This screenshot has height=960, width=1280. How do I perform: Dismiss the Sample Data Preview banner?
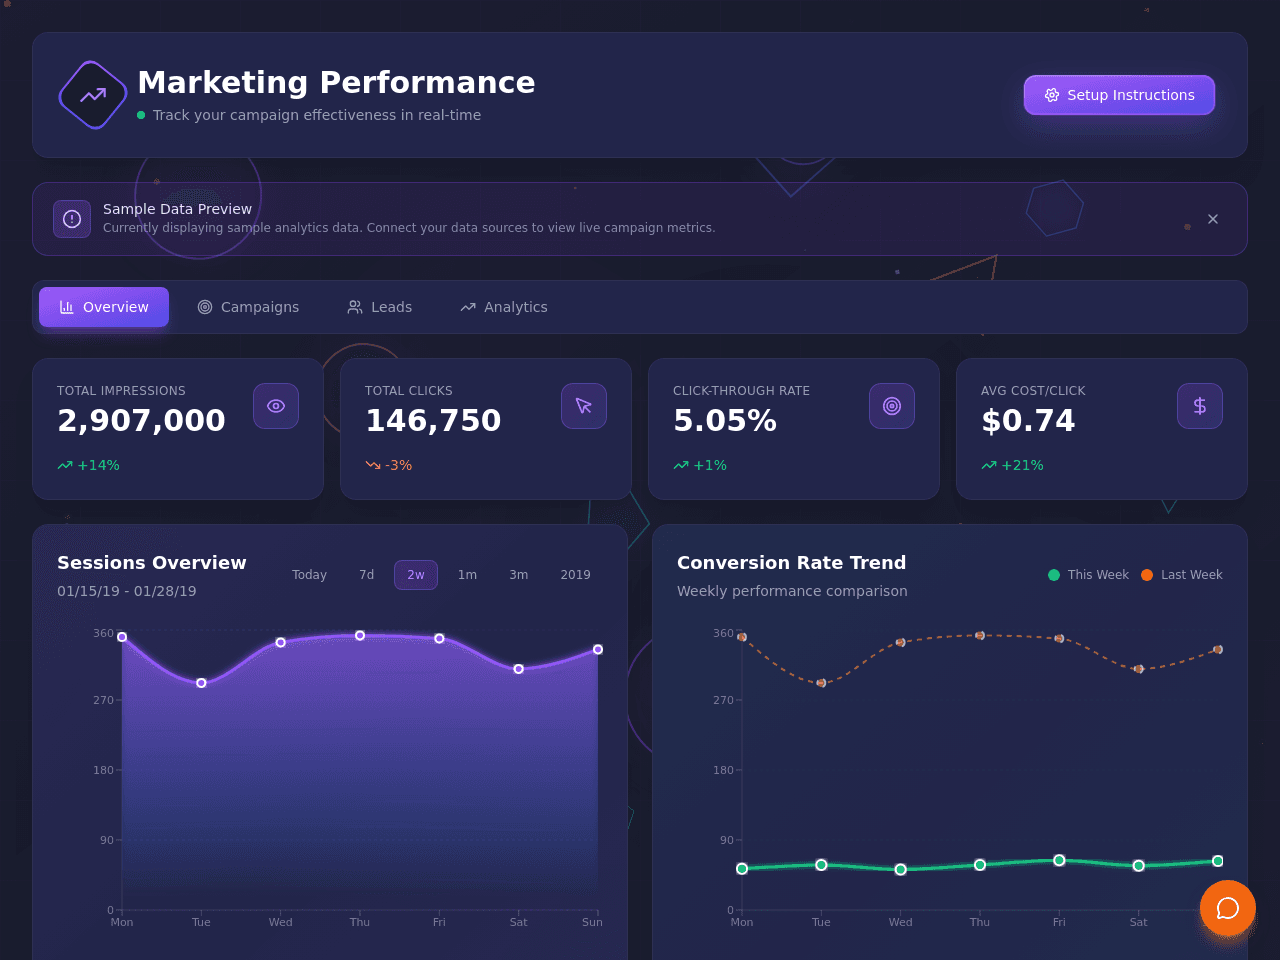1213,219
